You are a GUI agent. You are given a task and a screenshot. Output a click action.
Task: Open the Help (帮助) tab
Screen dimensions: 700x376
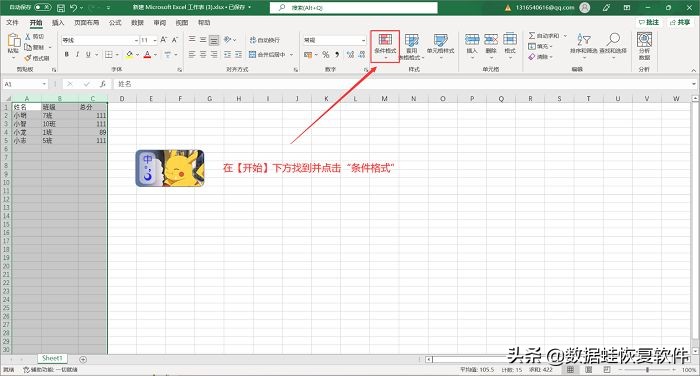click(204, 22)
